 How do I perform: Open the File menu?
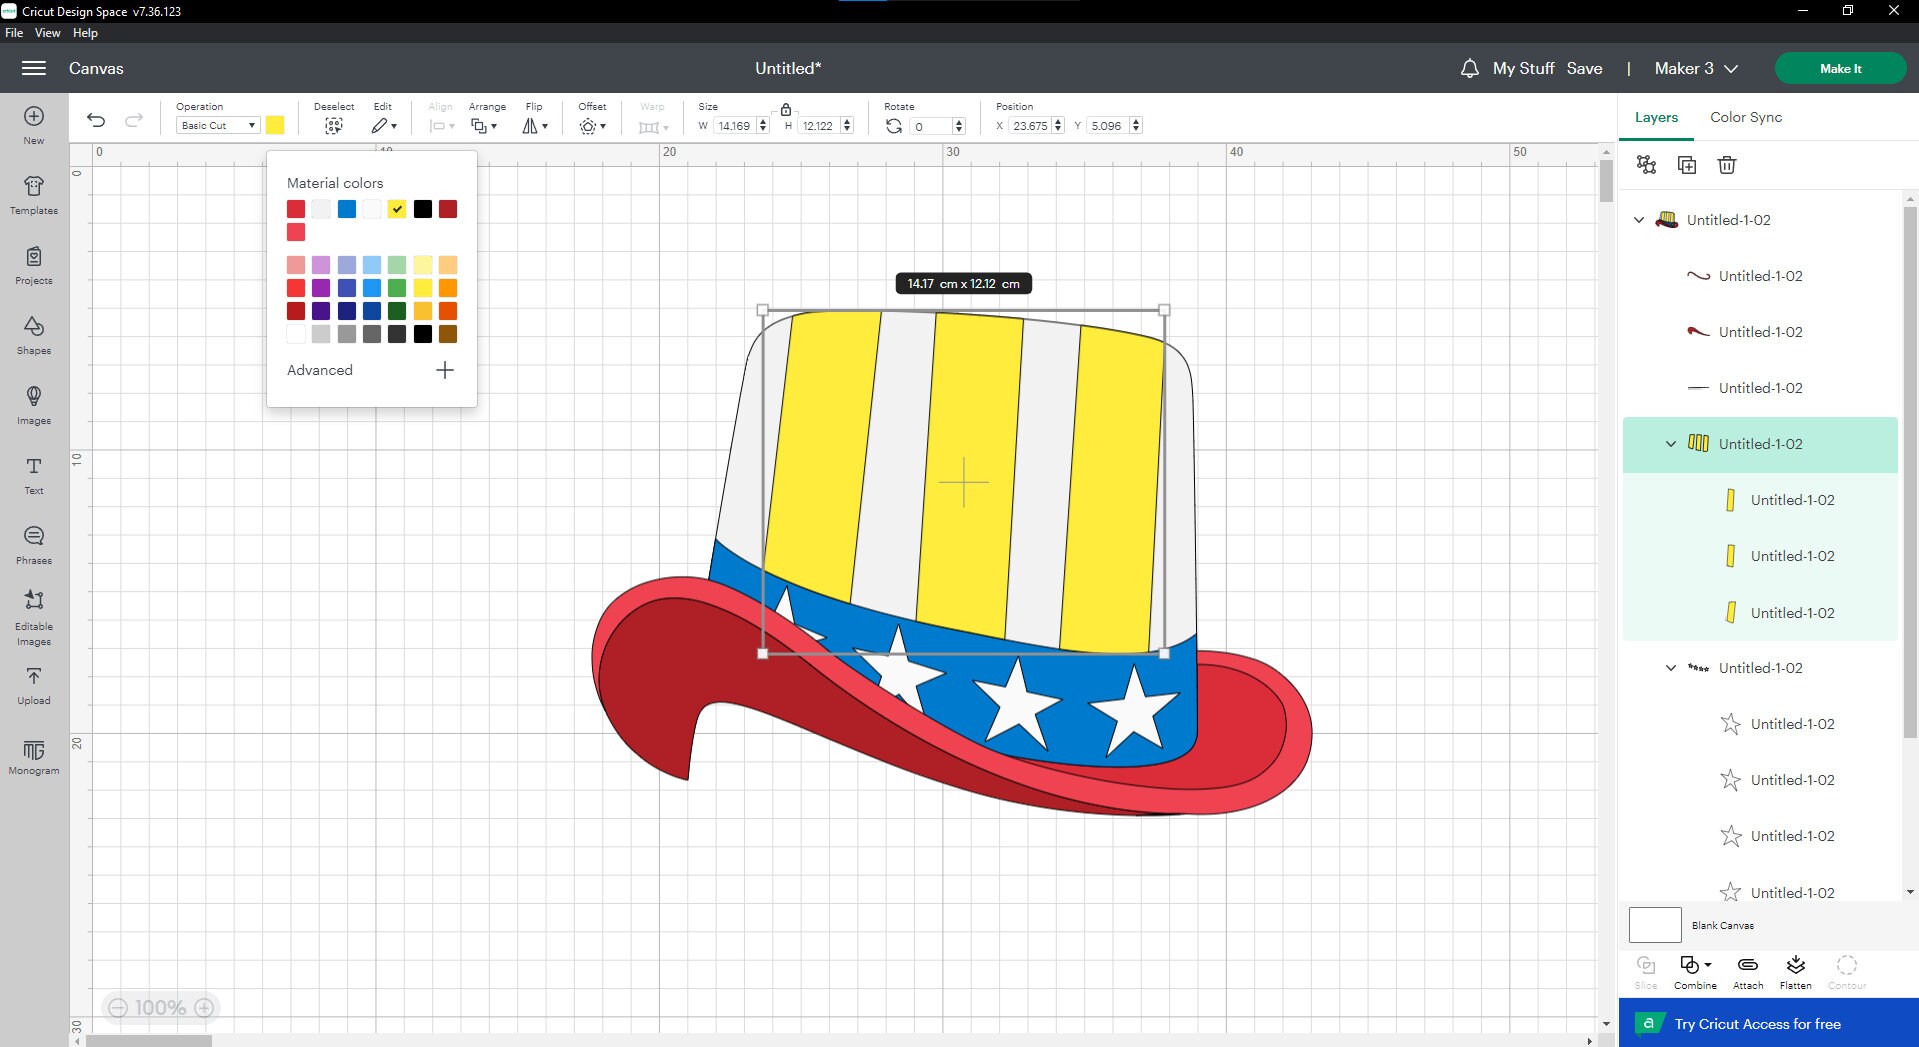pyautogui.click(x=14, y=33)
